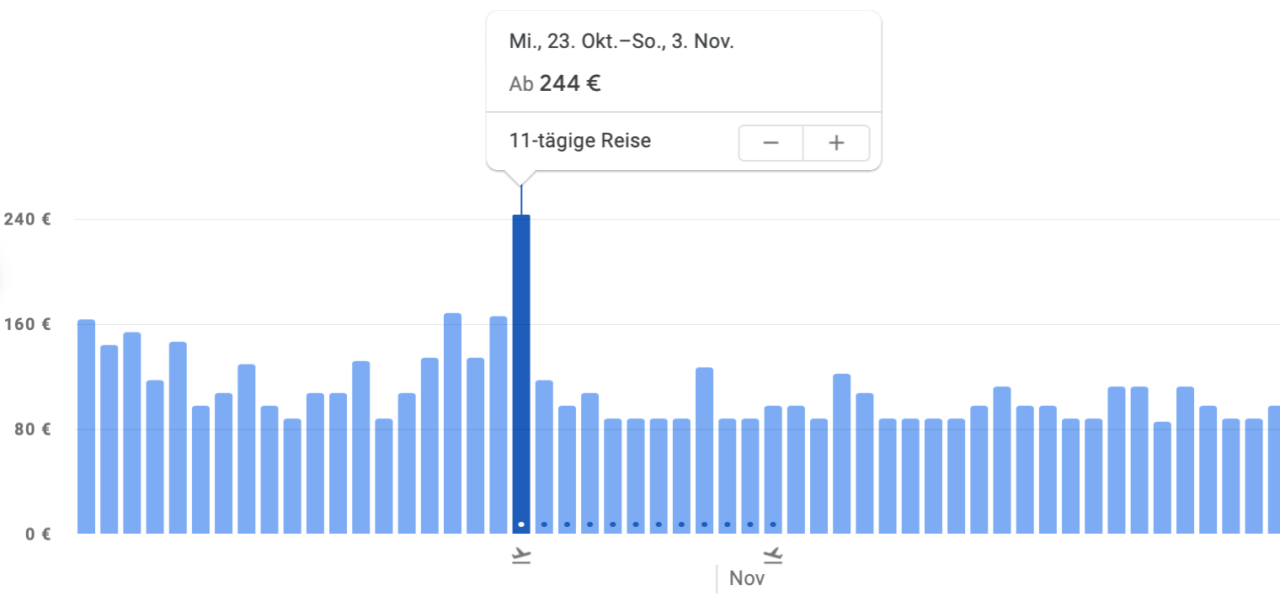Click the plus icon to extend the trip

pos(836,143)
